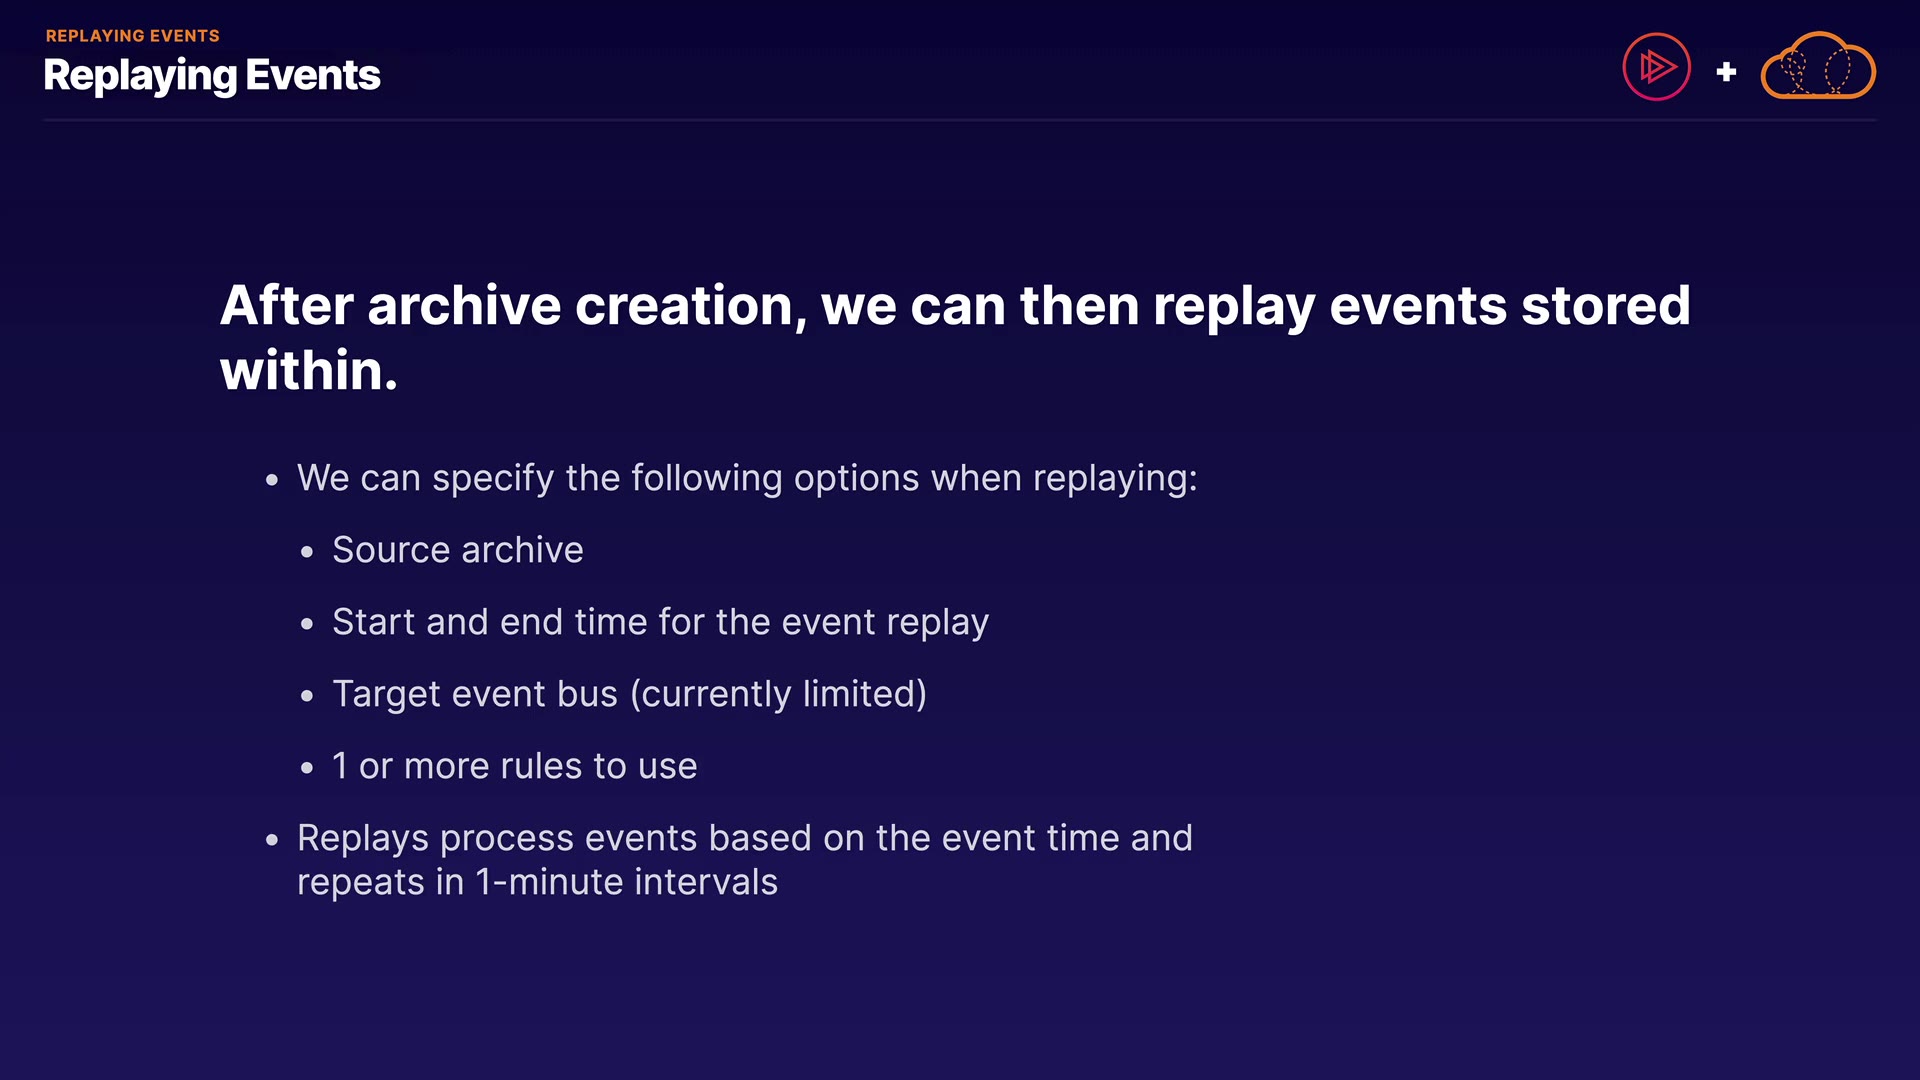This screenshot has width=1920, height=1080.
Task: Click the white plus sign between logos
Action: (x=1726, y=72)
